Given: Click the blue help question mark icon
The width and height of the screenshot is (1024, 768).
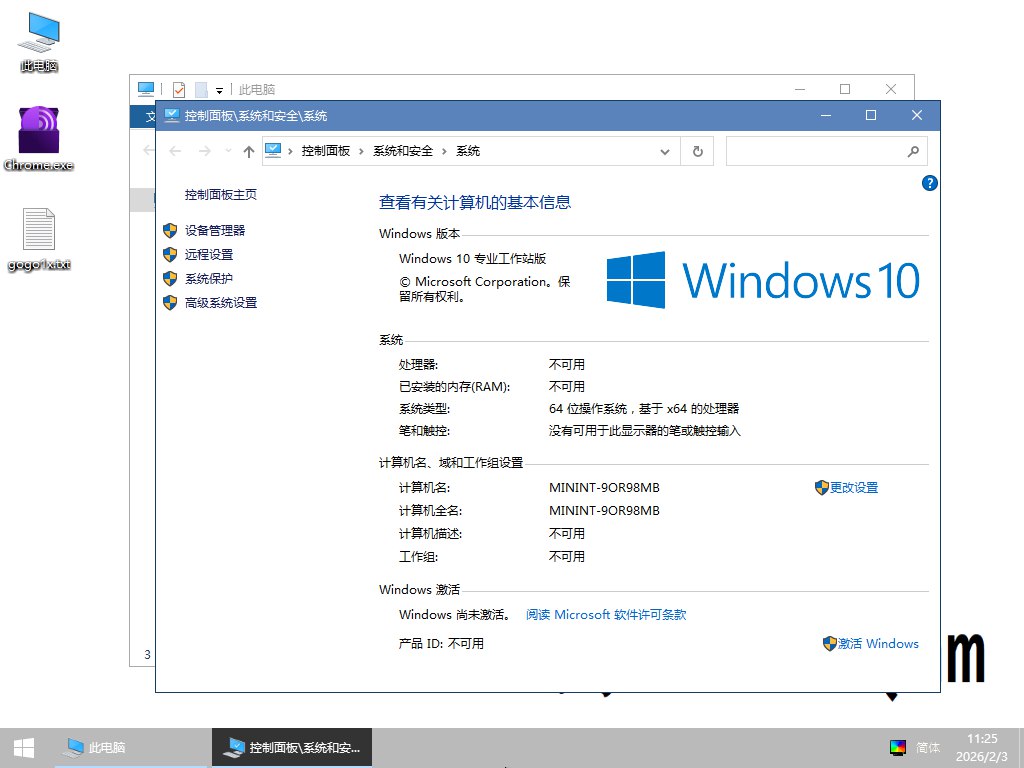Looking at the screenshot, I should tap(929, 183).
